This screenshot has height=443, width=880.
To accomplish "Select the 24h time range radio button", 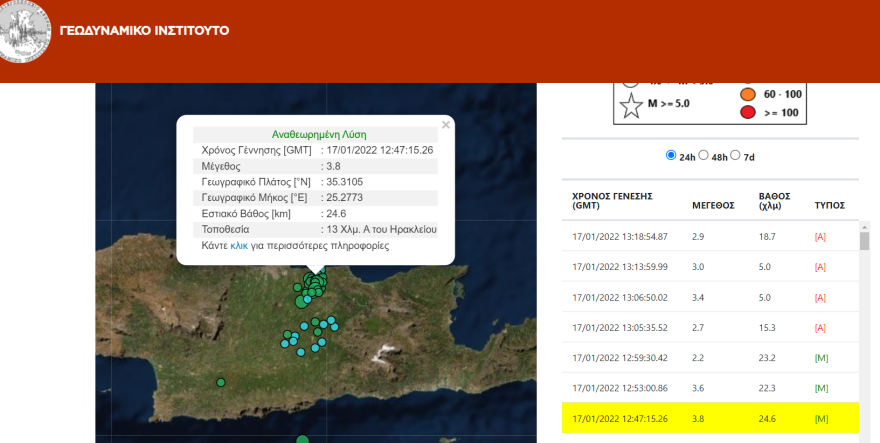I will [671, 156].
